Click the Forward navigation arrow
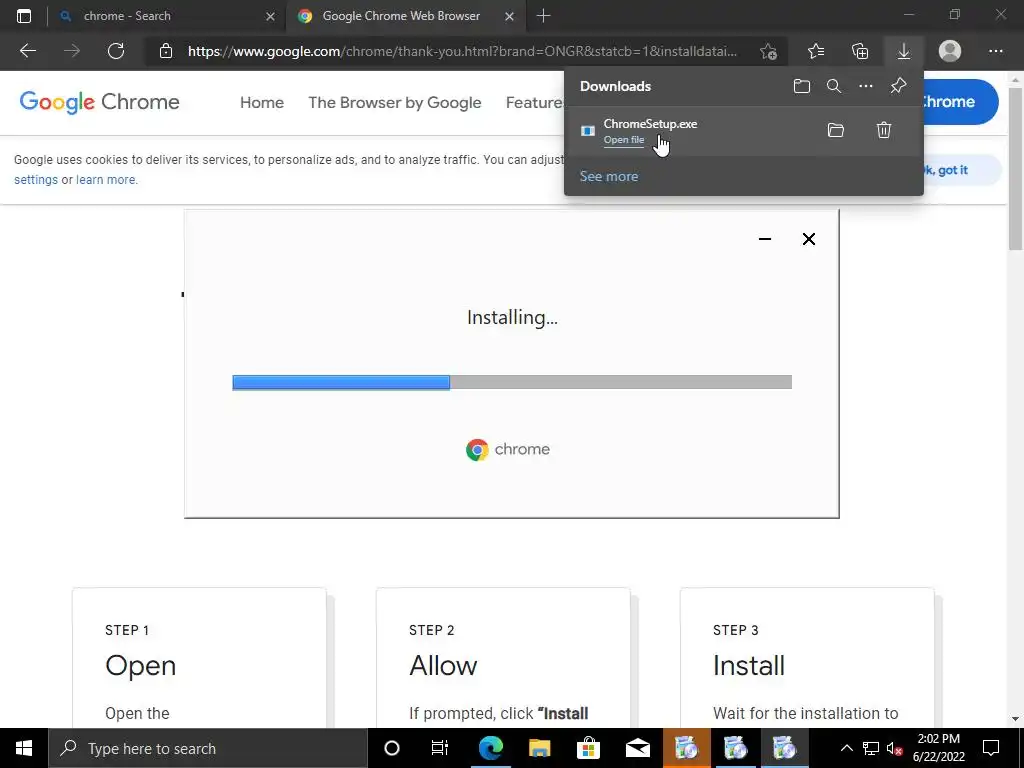 click(72, 51)
